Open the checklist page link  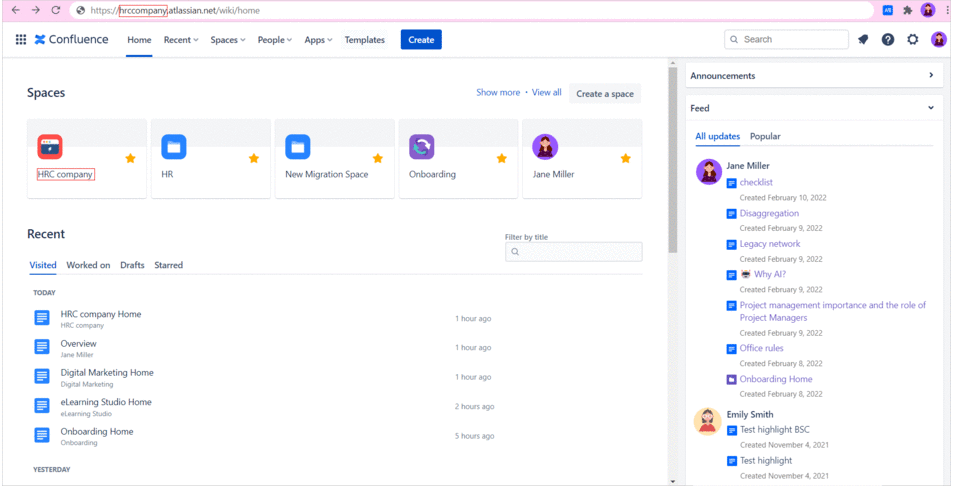(x=756, y=182)
